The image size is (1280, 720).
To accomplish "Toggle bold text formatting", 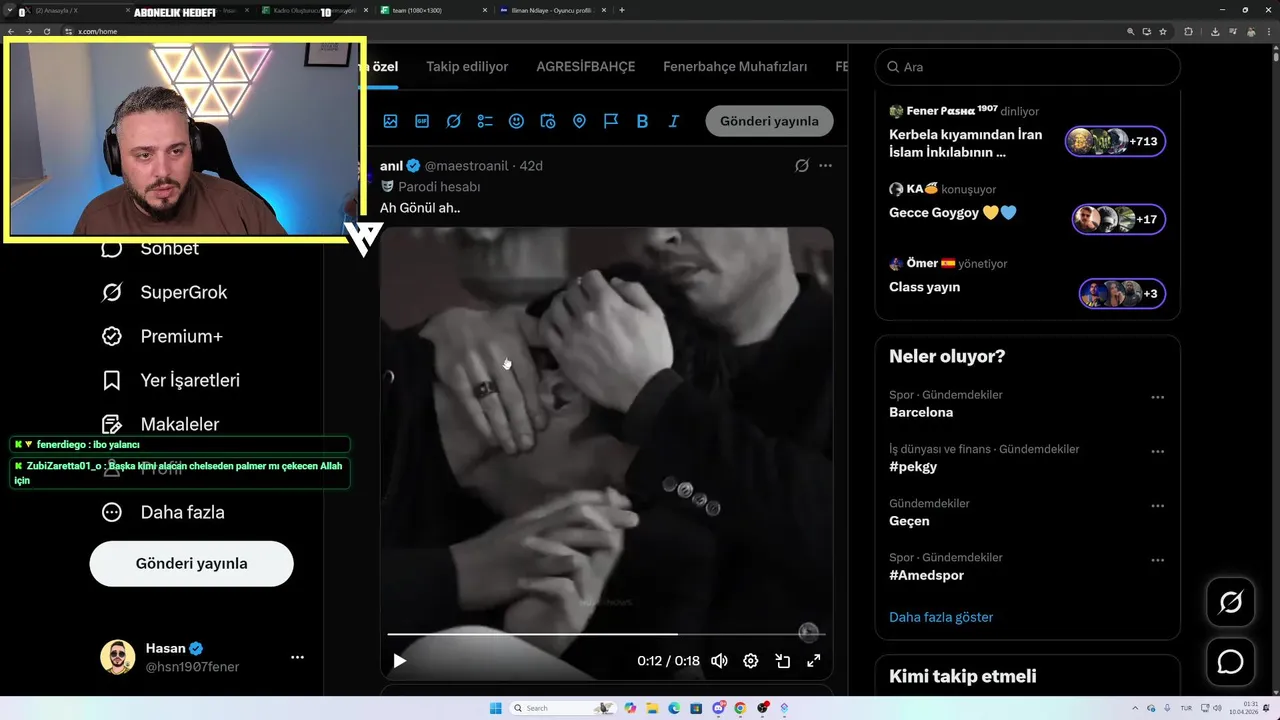I will click(x=642, y=121).
